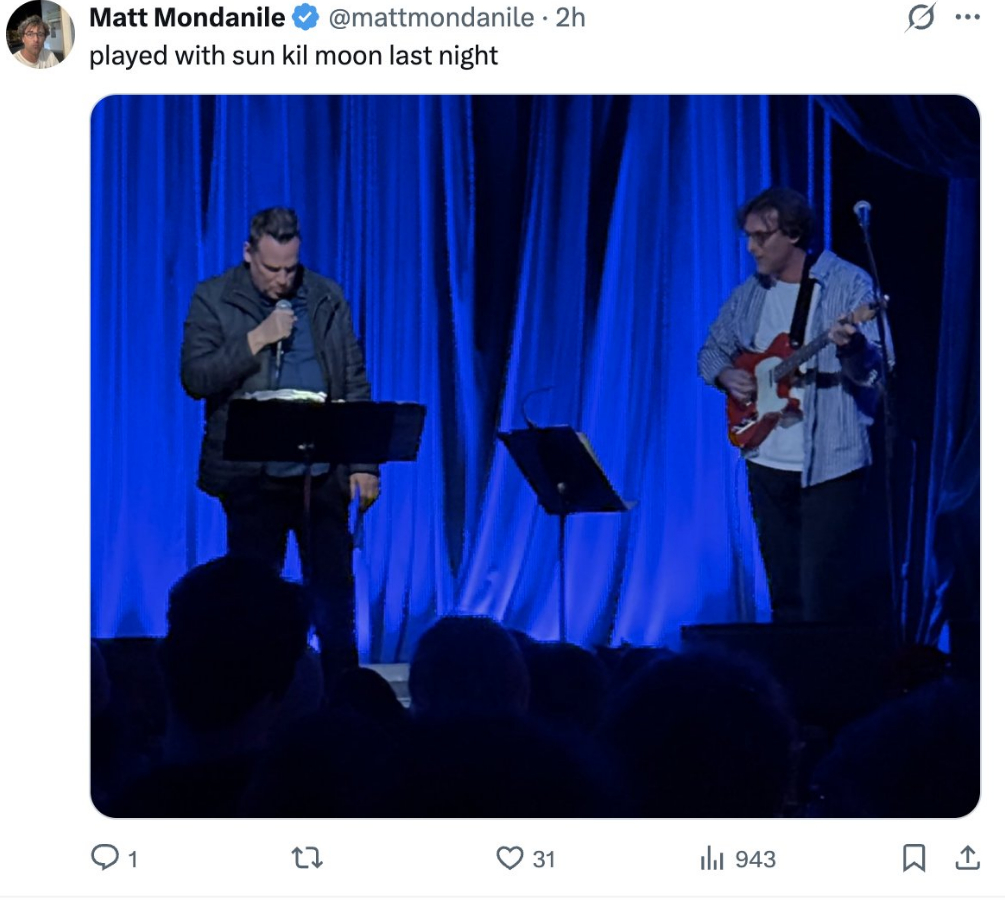Click the blue verified checkmark badge
Screen dimensions: 1005x900
click(304, 18)
